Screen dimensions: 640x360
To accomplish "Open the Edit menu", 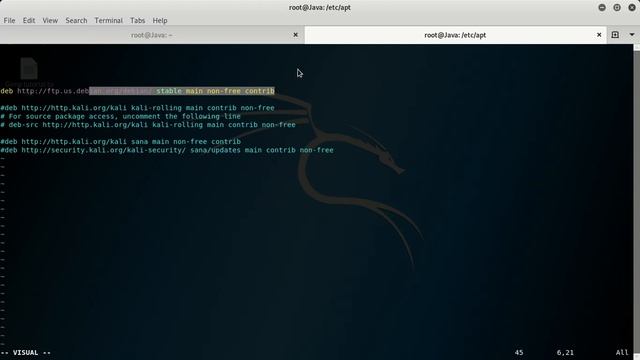I will tap(29, 20).
